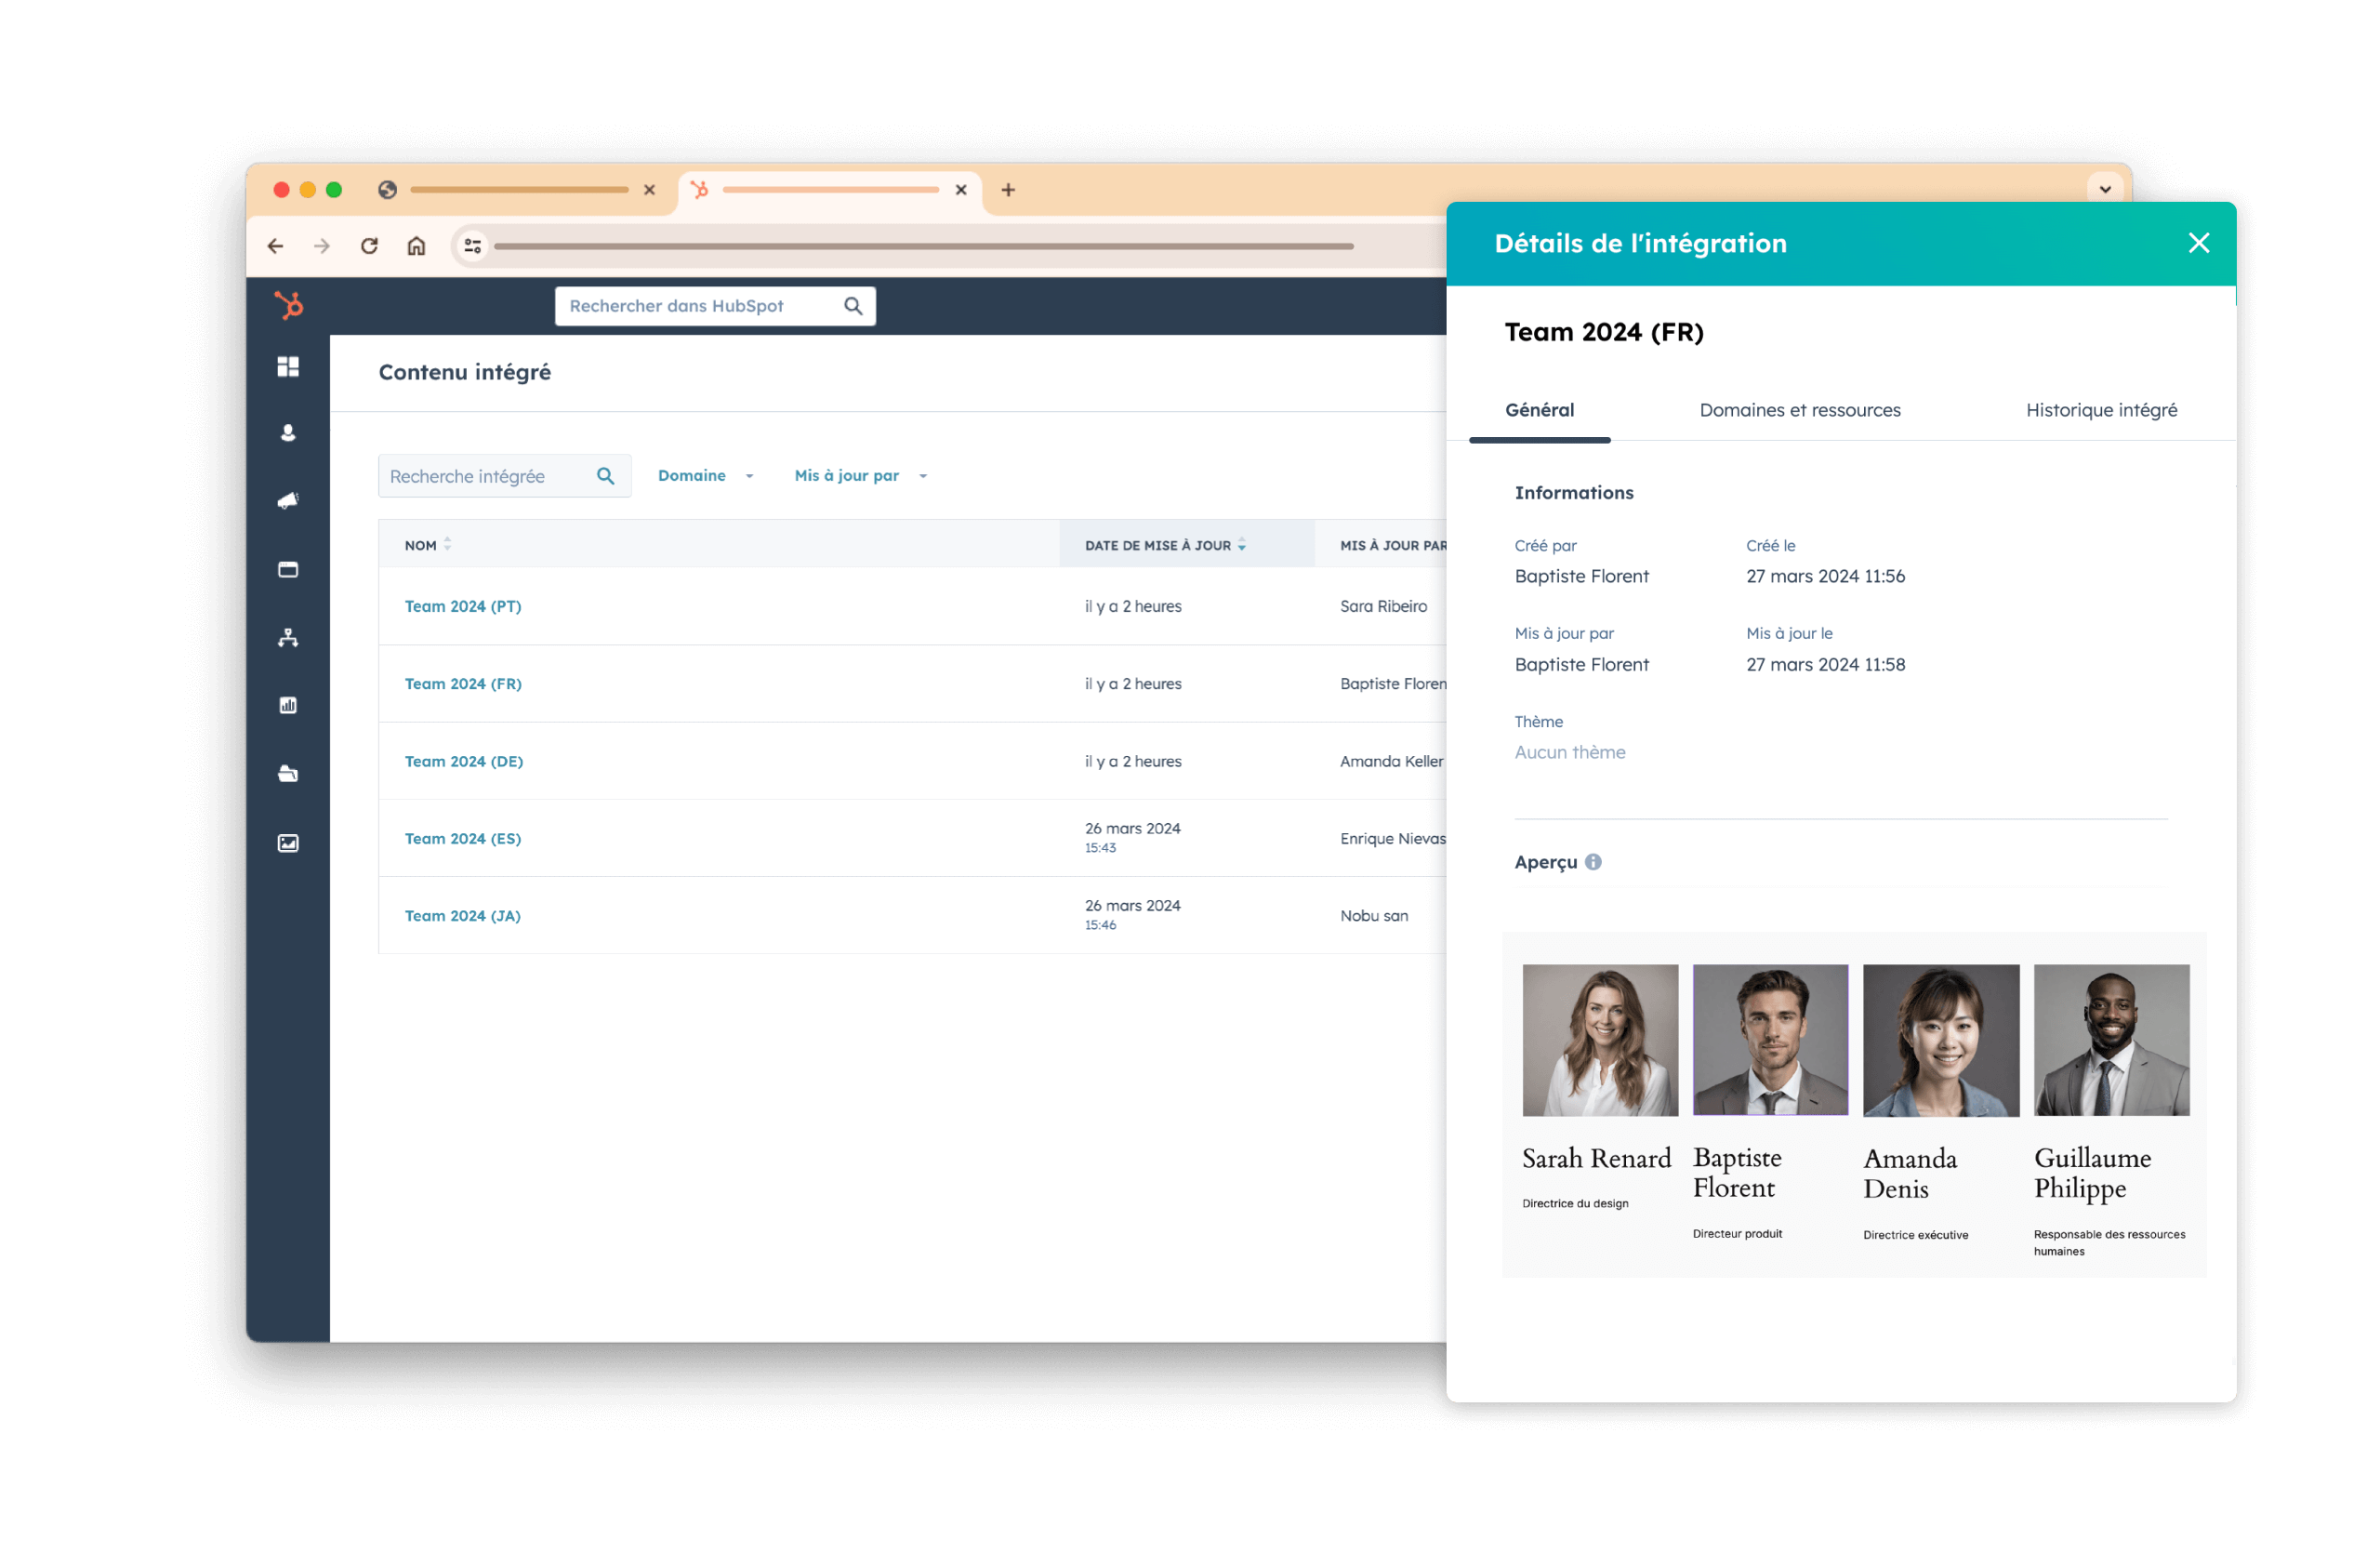The height and width of the screenshot is (1553, 2380).
Task: Click 'Directrice du design' caption in preview
Action: coord(1575,1204)
